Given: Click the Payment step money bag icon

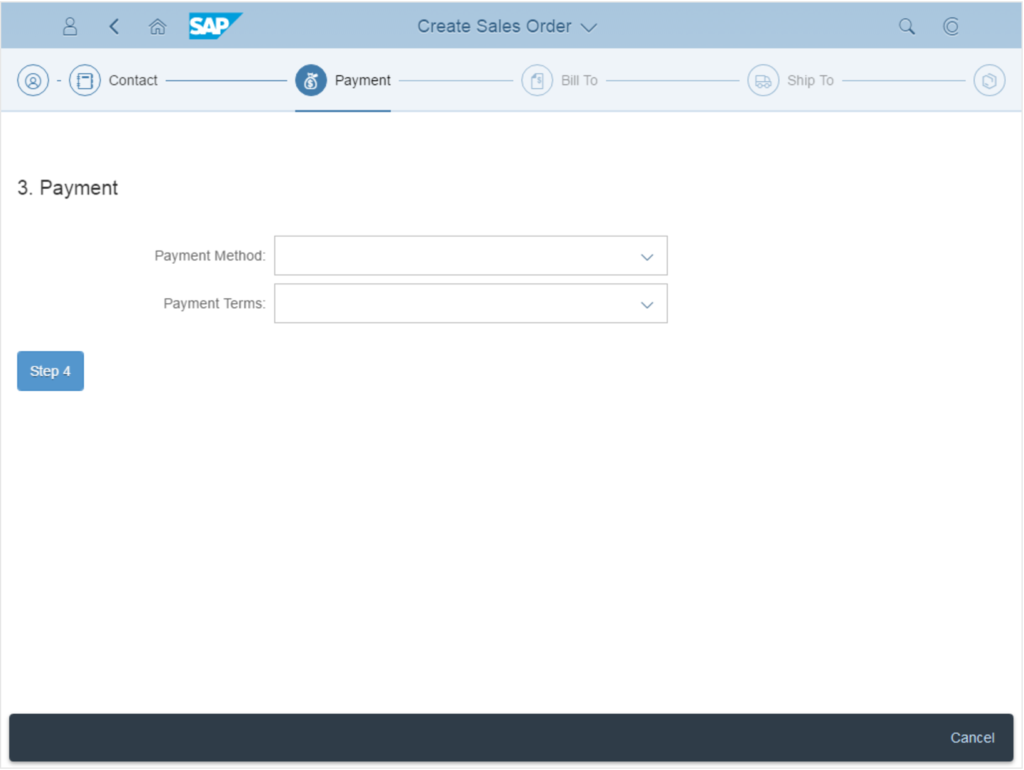Looking at the screenshot, I should [311, 81].
